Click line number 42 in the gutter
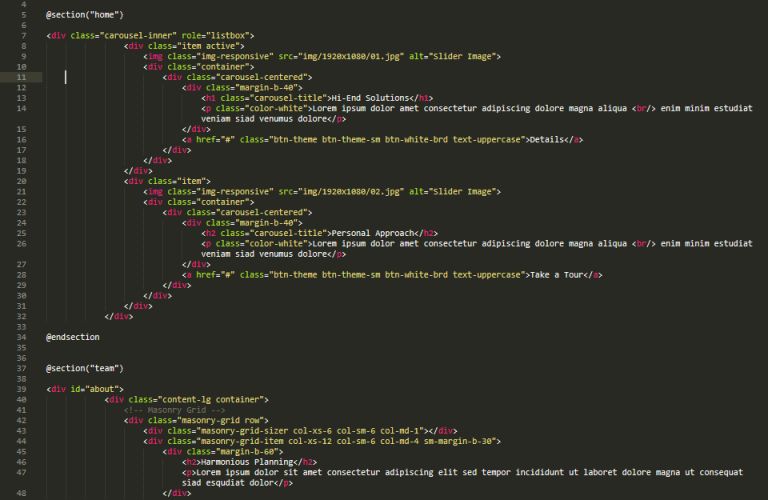 [x=22, y=420]
